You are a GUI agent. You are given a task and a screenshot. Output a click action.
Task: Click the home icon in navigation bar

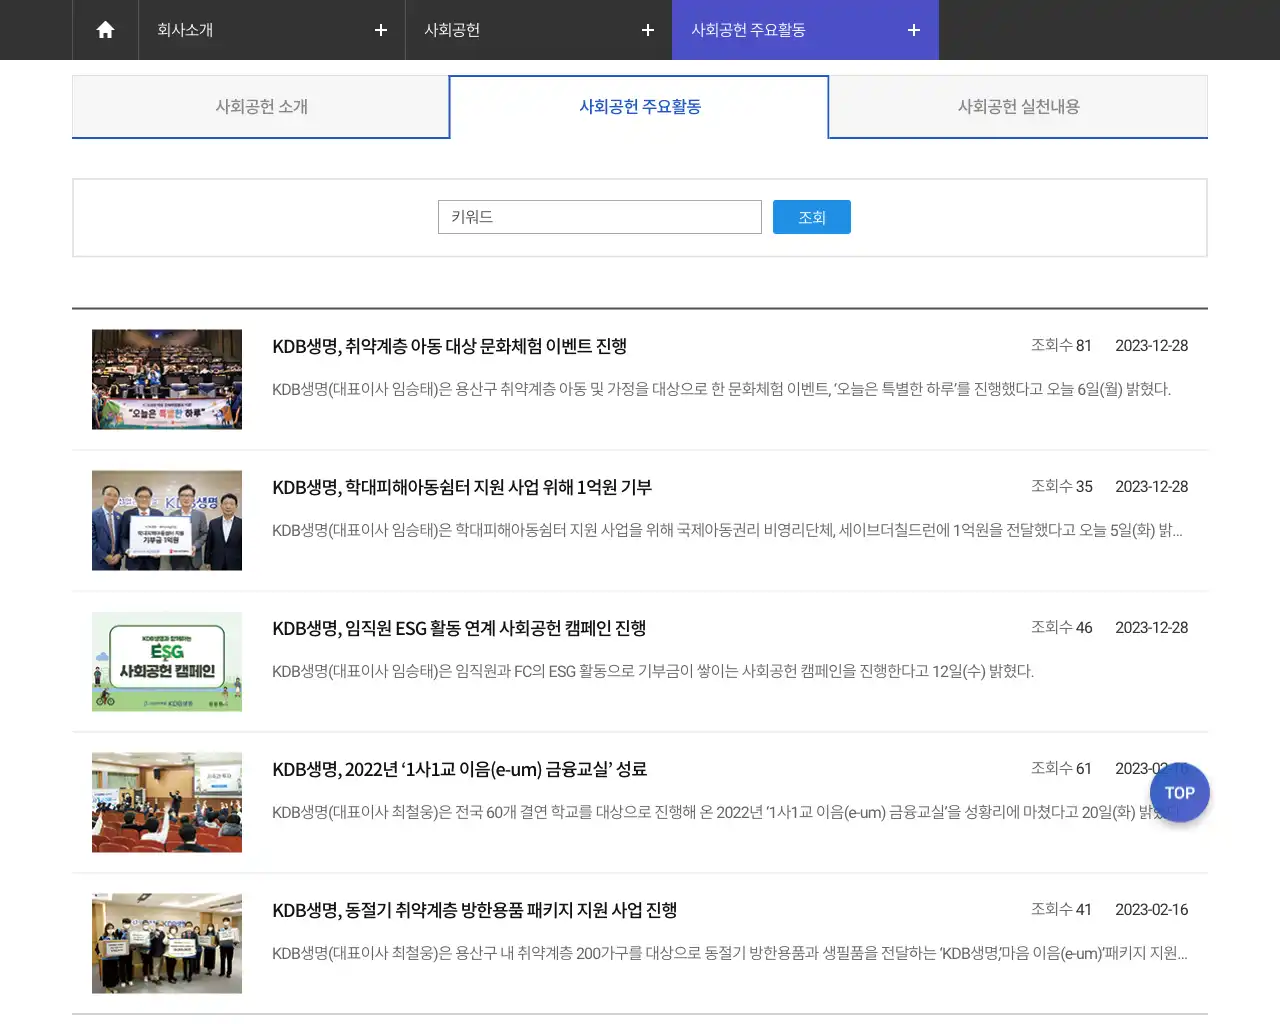(105, 30)
